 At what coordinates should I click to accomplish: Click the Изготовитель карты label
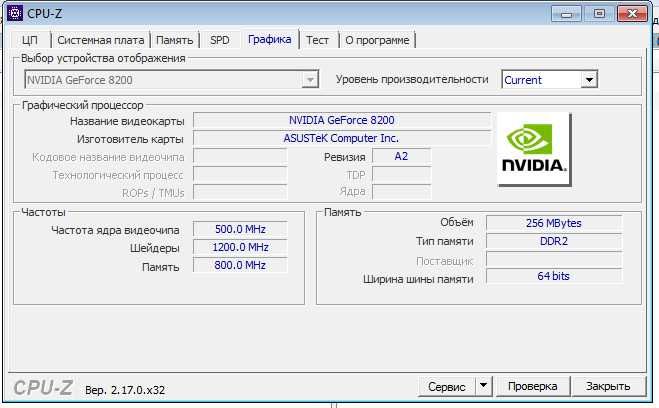pyautogui.click(x=130, y=139)
